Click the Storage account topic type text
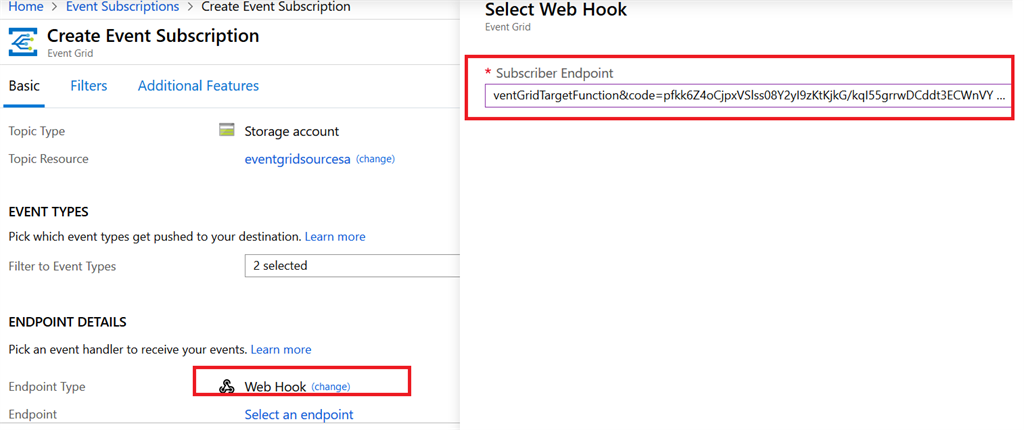 (291, 131)
